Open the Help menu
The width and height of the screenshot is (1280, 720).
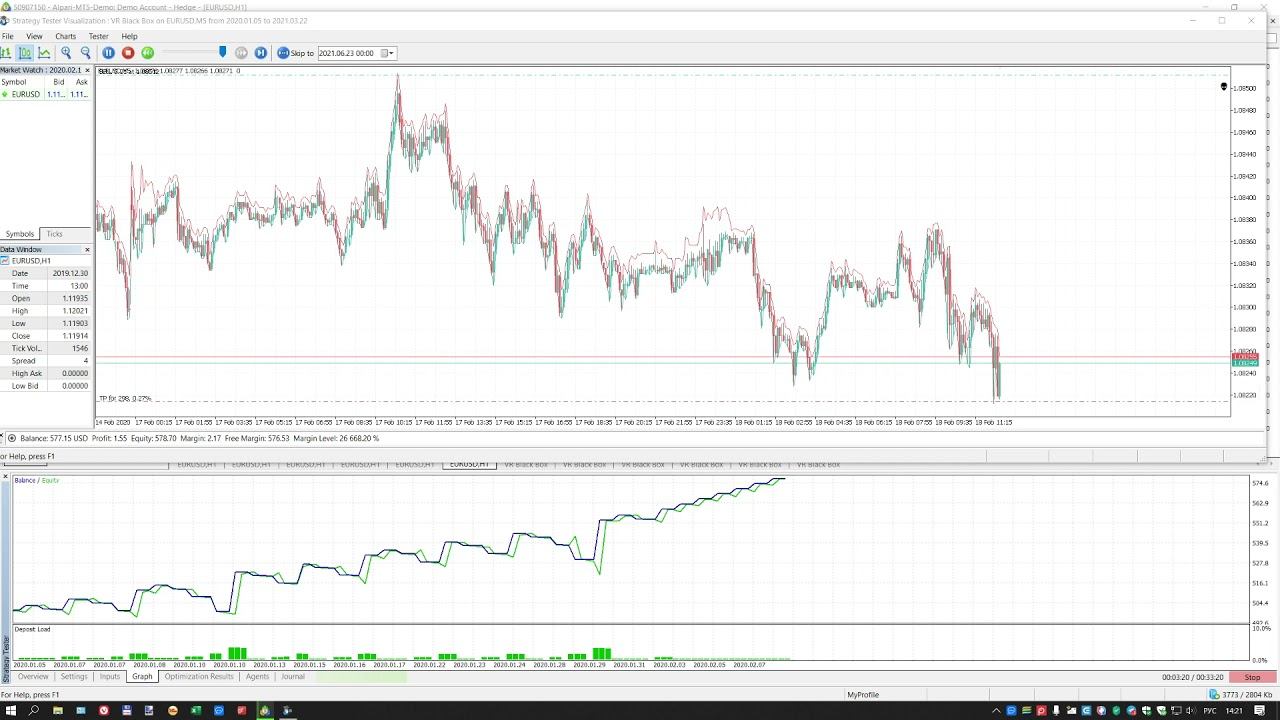(x=129, y=36)
